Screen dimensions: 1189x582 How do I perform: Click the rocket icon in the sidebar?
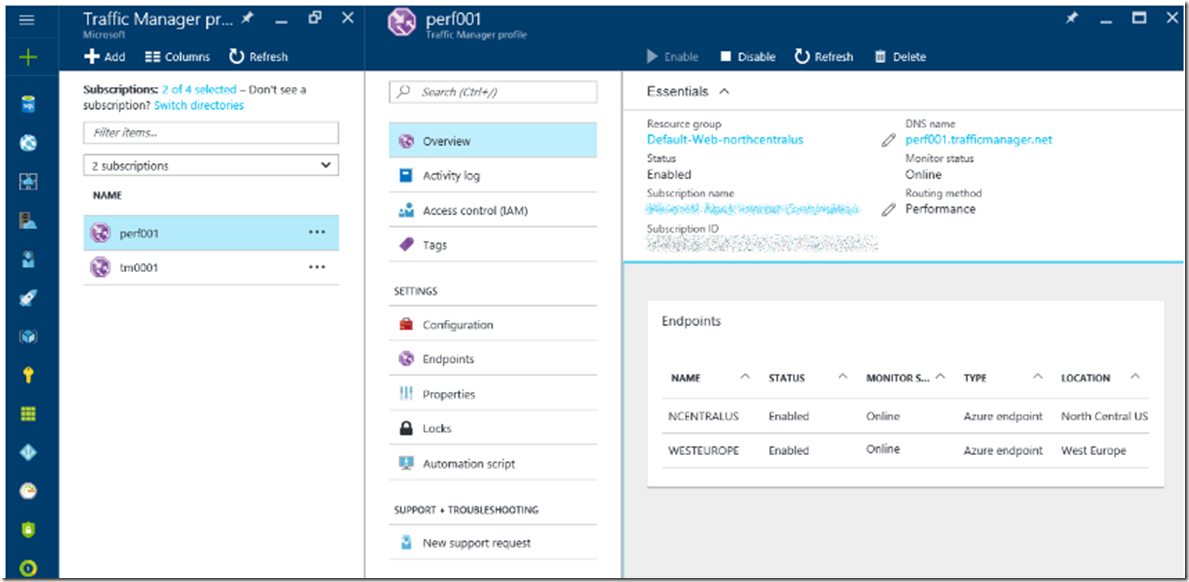[28, 298]
